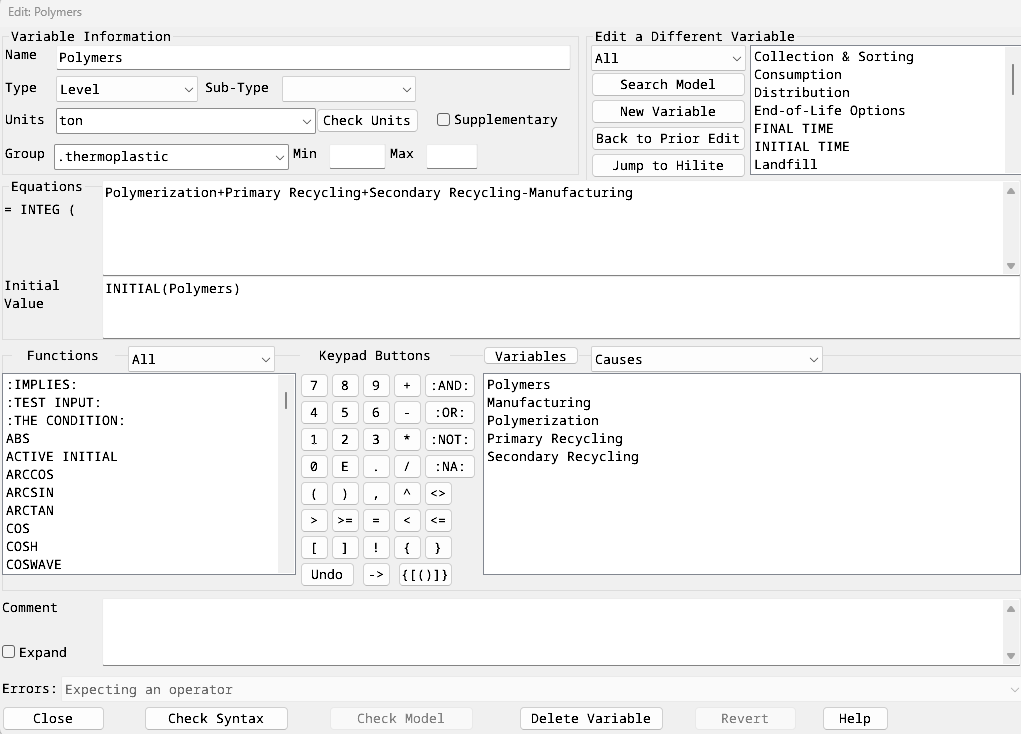Screen dimensions: 1021x734
Task: Open the Sub-Type dropdown
Action: 348,89
